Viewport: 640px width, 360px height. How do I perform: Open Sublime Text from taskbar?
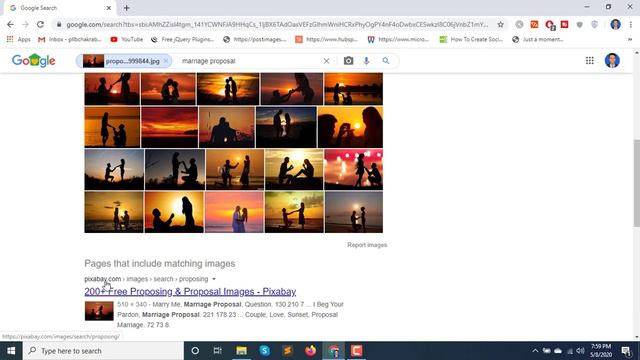pyautogui.click(x=287, y=351)
